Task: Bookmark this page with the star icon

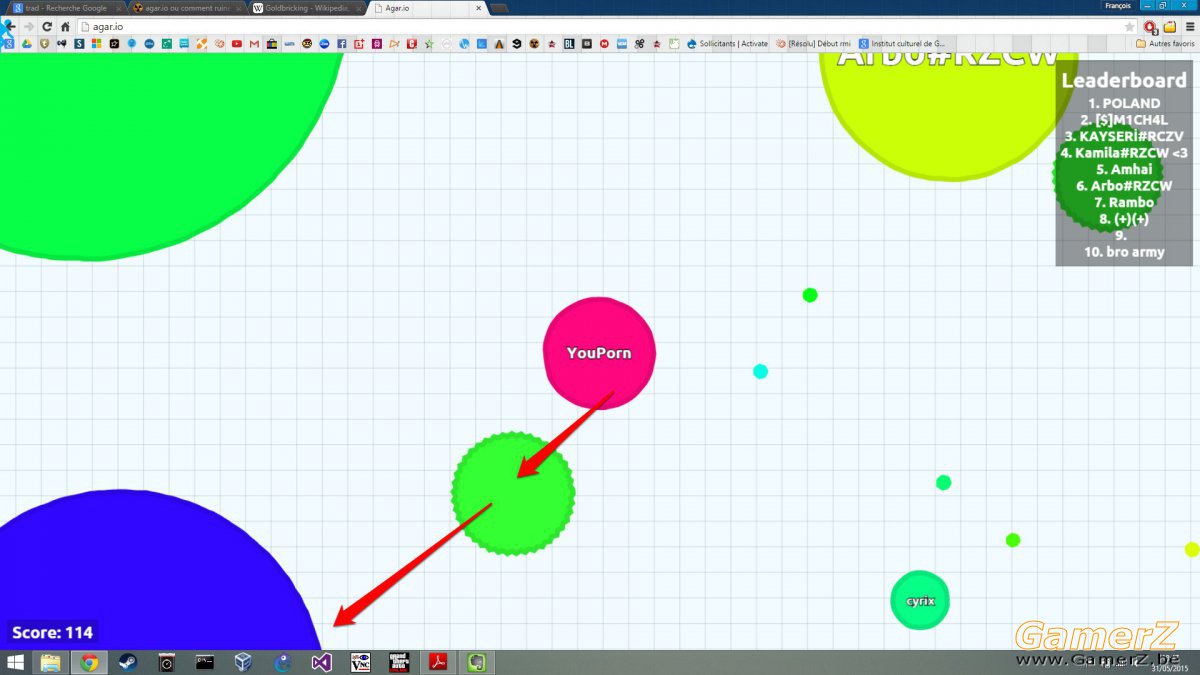Action: 1130,27
